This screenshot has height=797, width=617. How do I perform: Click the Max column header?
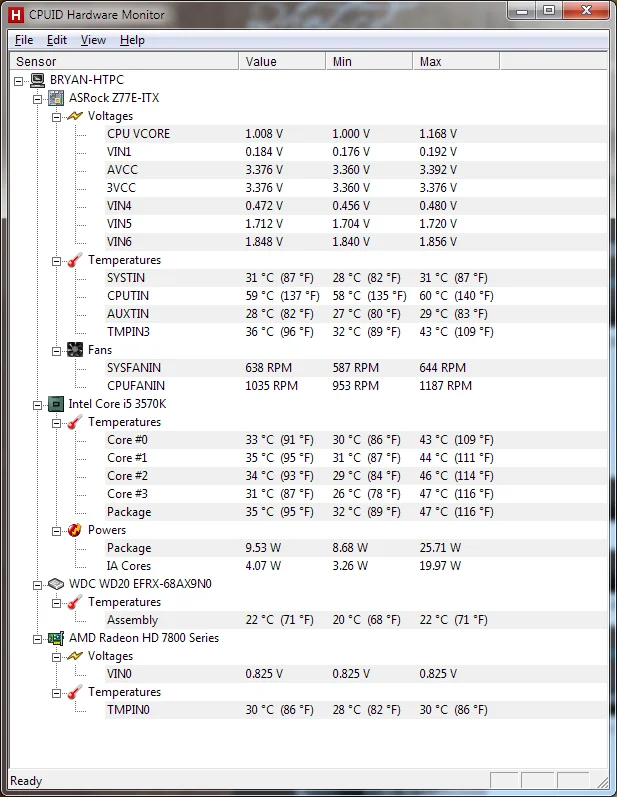tap(456, 62)
